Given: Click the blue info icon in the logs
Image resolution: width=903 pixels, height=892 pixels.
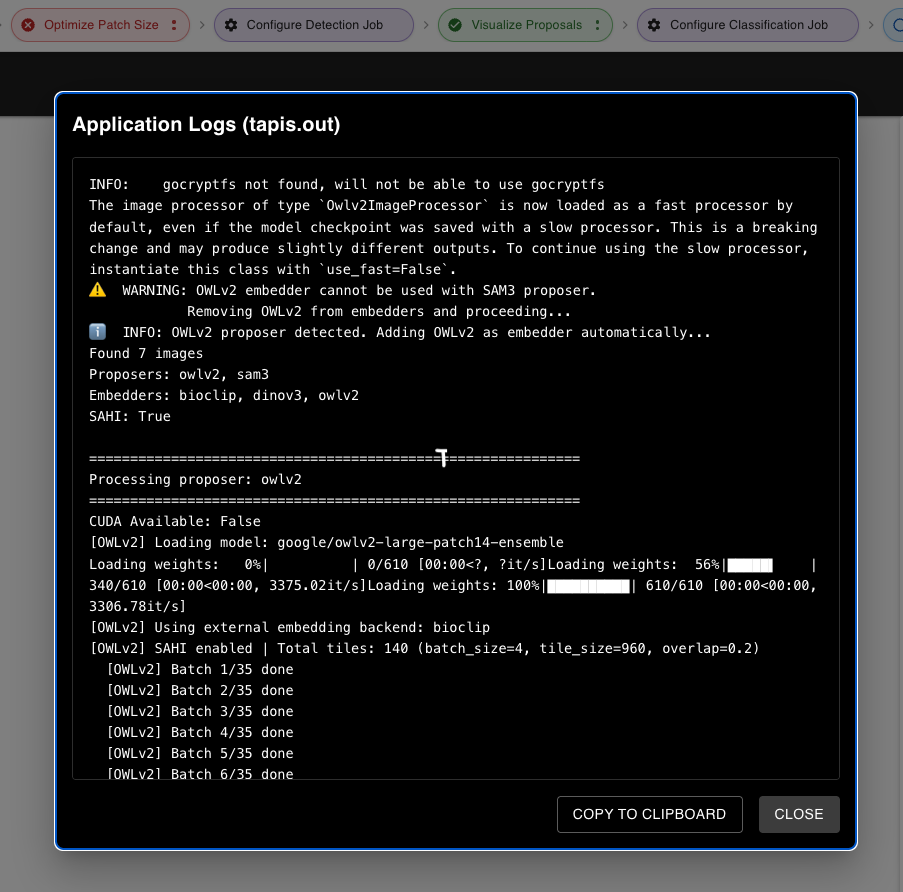Looking at the screenshot, I should point(97,332).
